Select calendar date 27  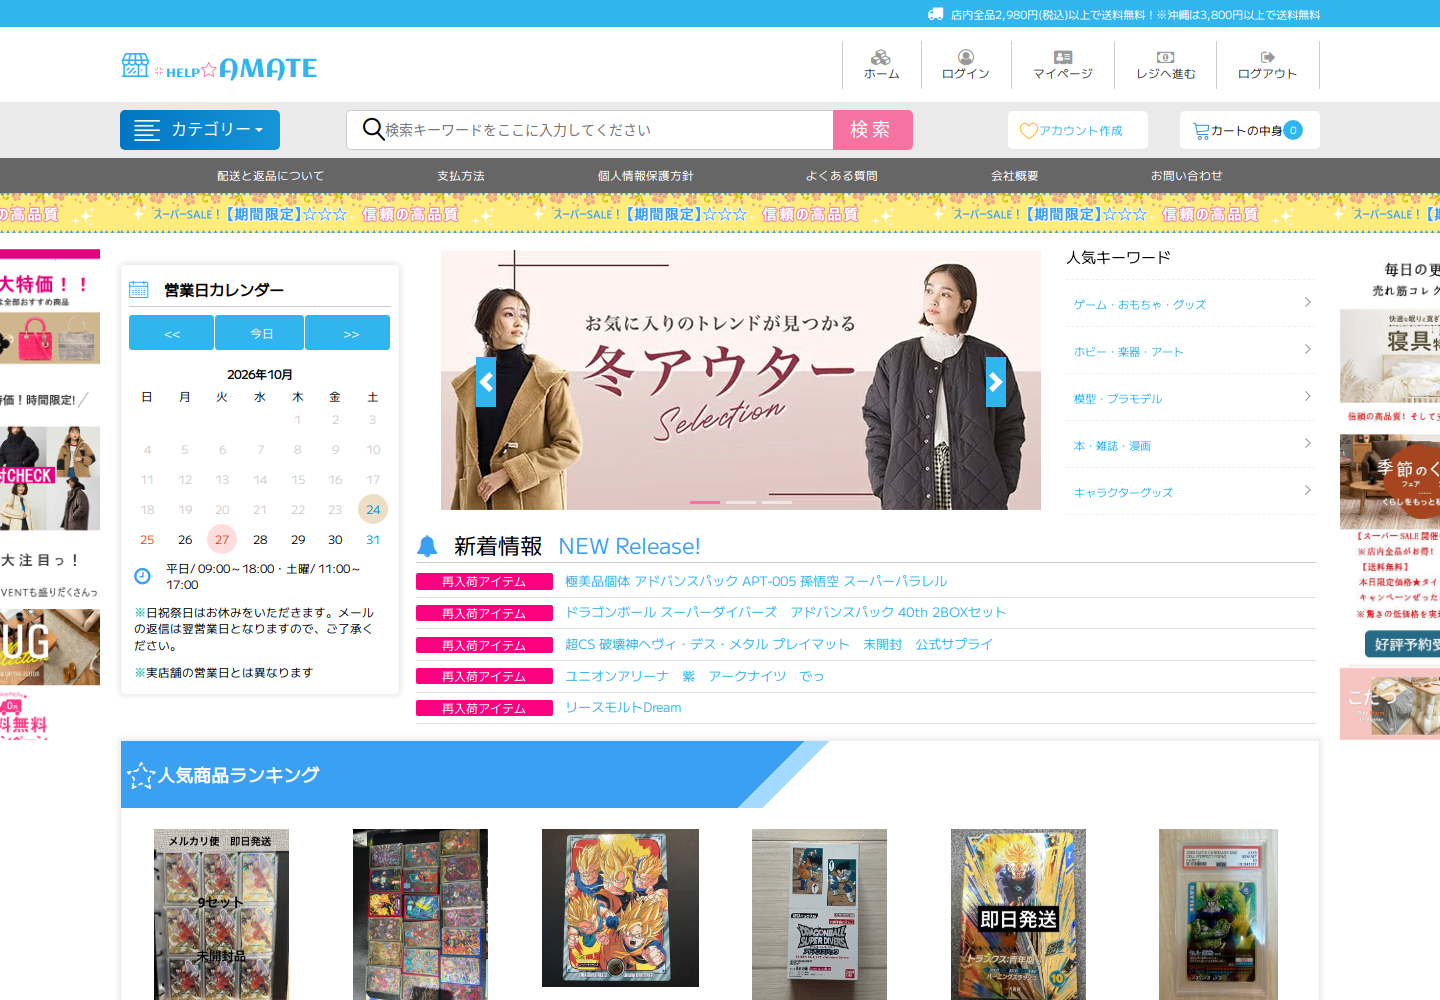click(x=222, y=540)
